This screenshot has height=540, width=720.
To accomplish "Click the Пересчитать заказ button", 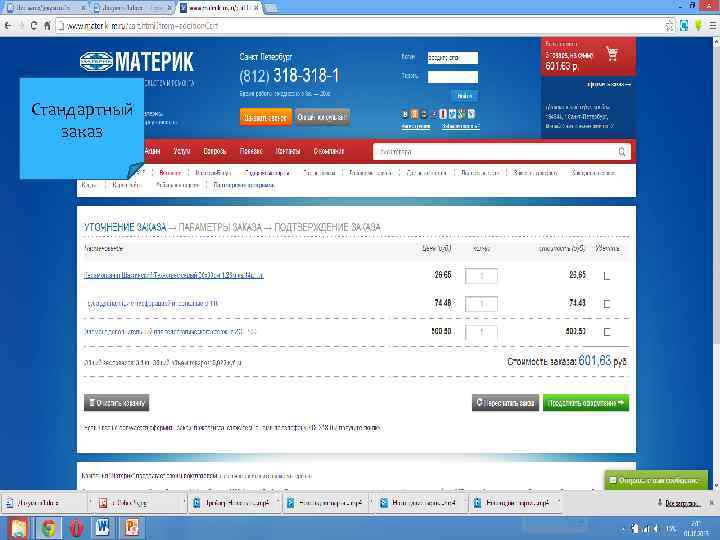I will 505,403.
